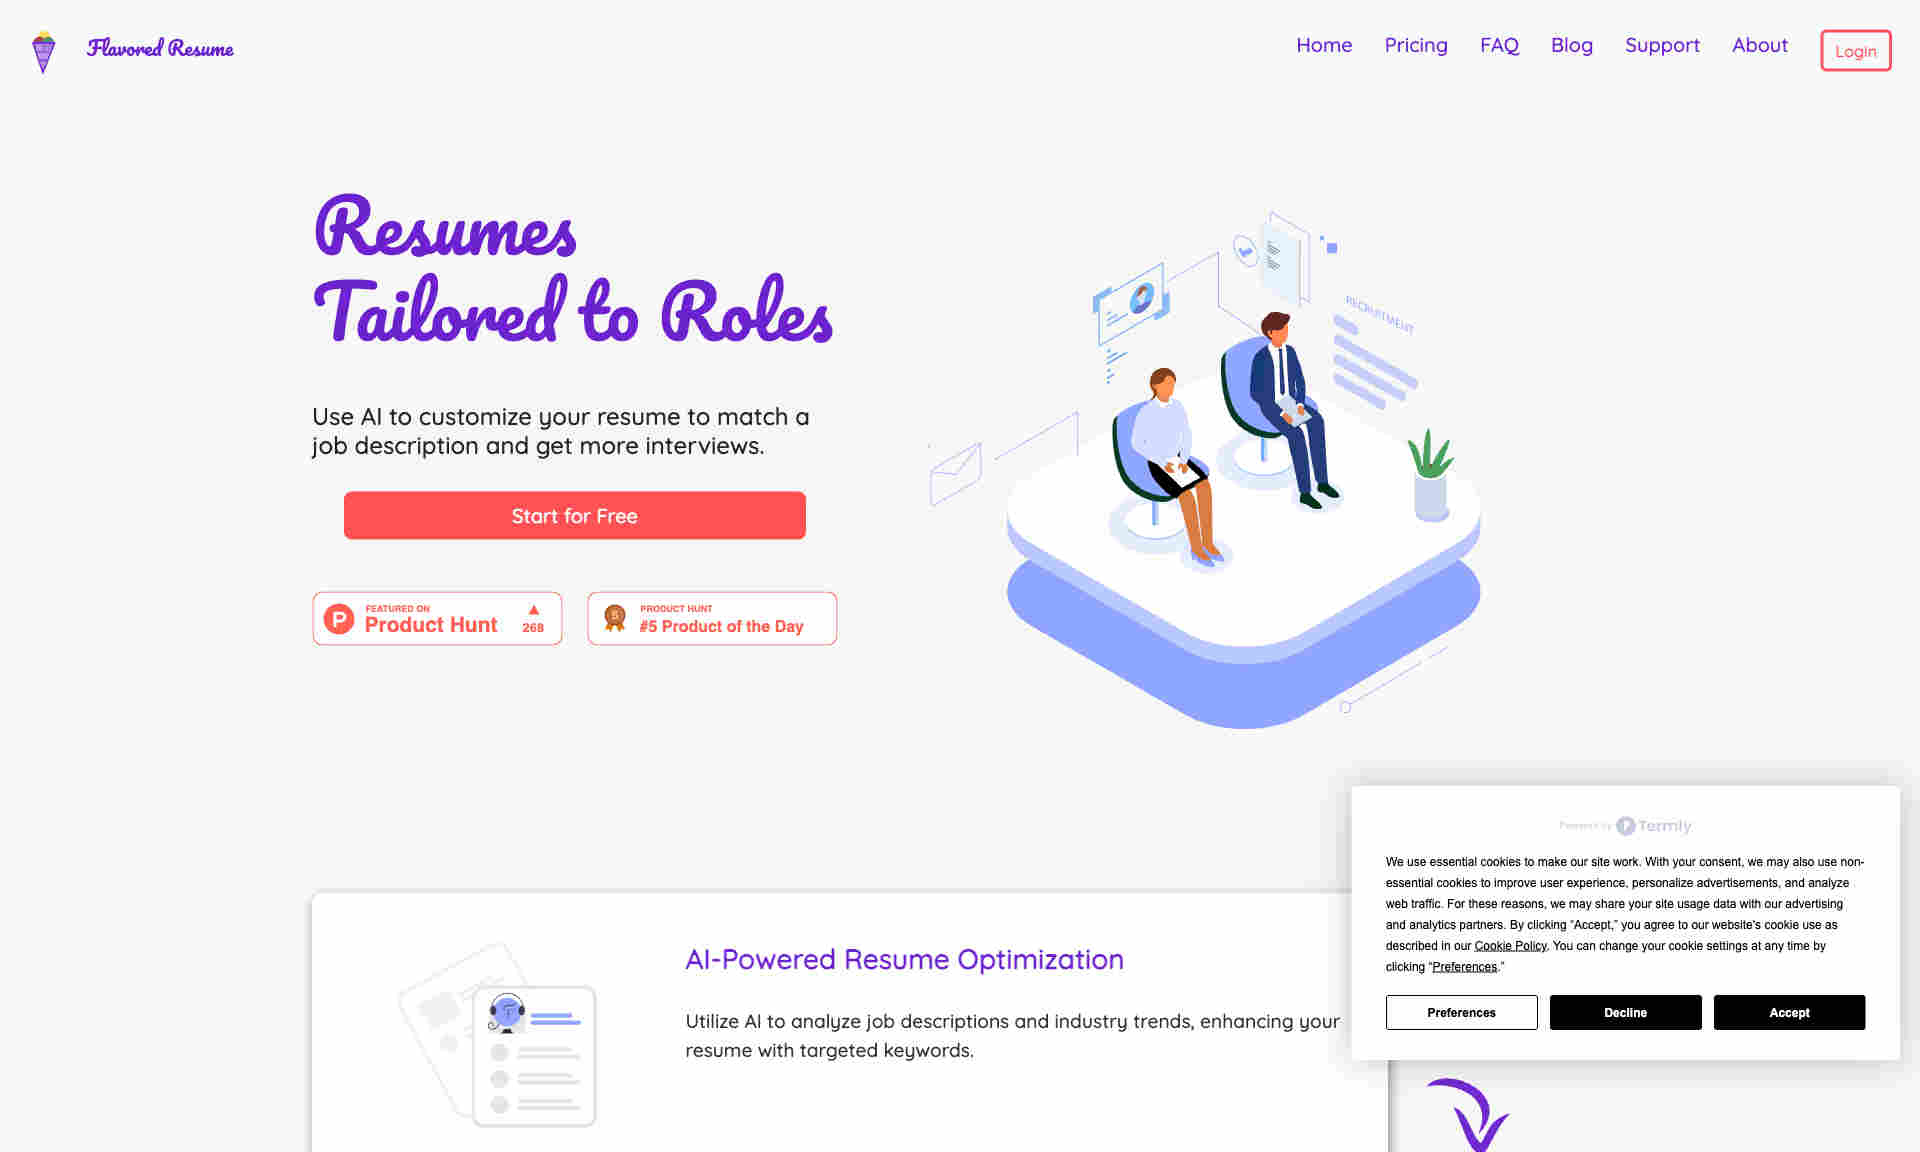The image size is (1920, 1152).
Task: Click the Termly powered-by logo icon
Action: tap(1625, 824)
